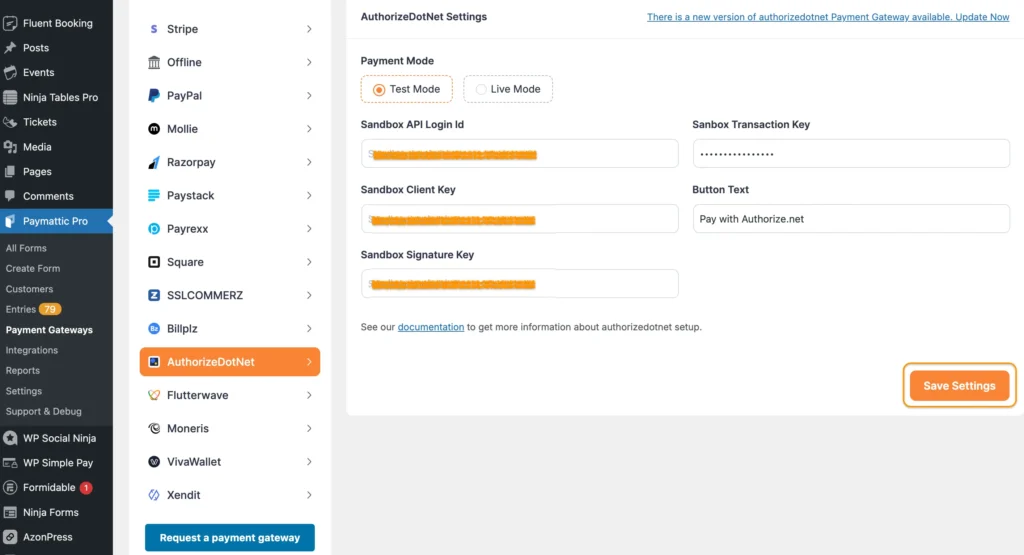Click the AuthorizeDotNet logo icon

pyautogui.click(x=153, y=362)
